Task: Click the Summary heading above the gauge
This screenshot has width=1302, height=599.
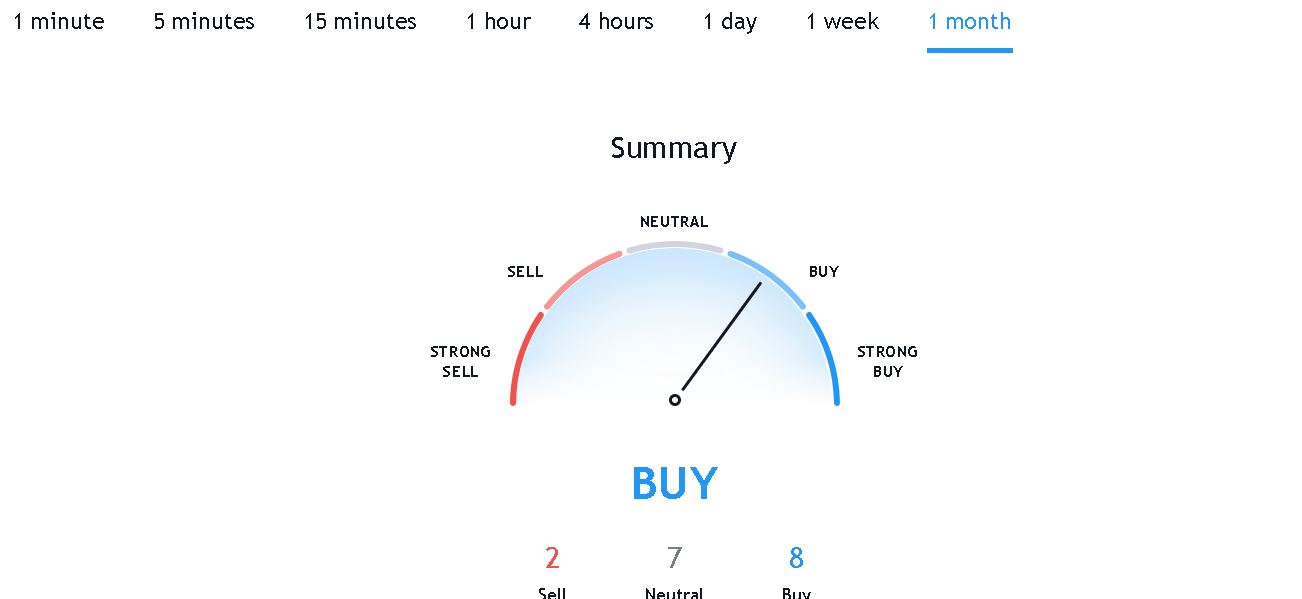Action: (x=674, y=148)
